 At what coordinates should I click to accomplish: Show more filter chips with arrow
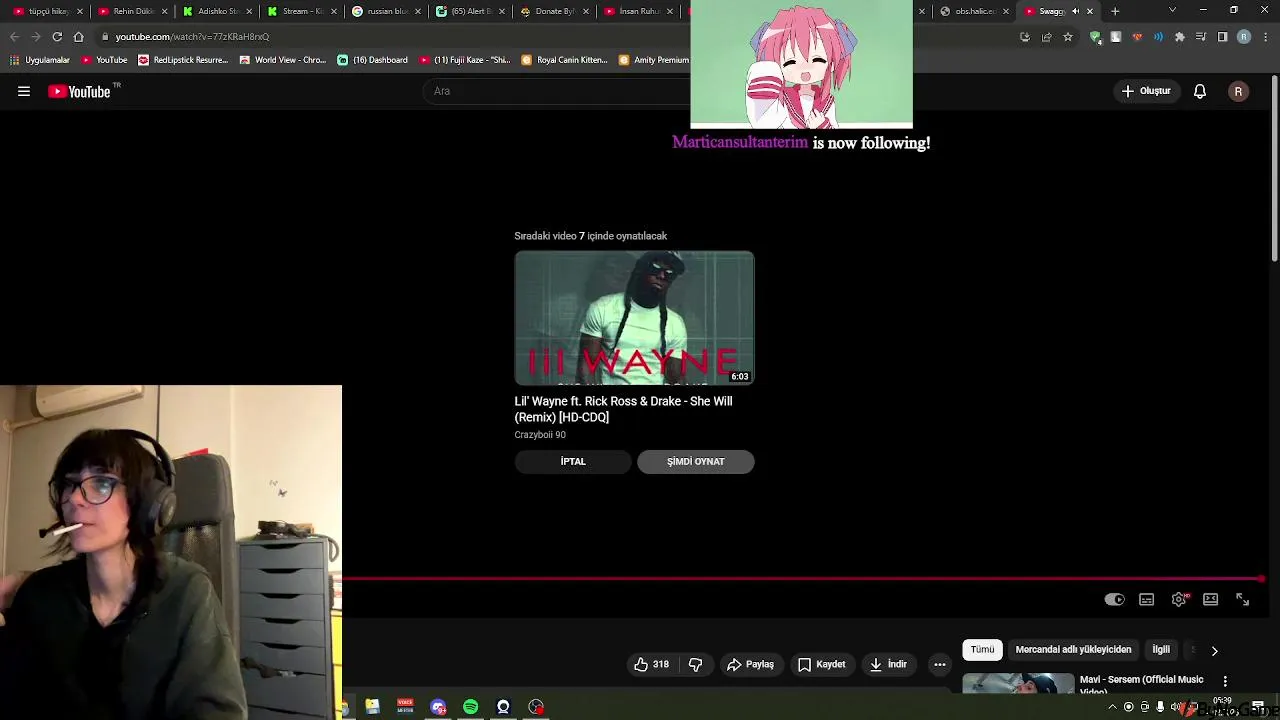coord(1214,650)
